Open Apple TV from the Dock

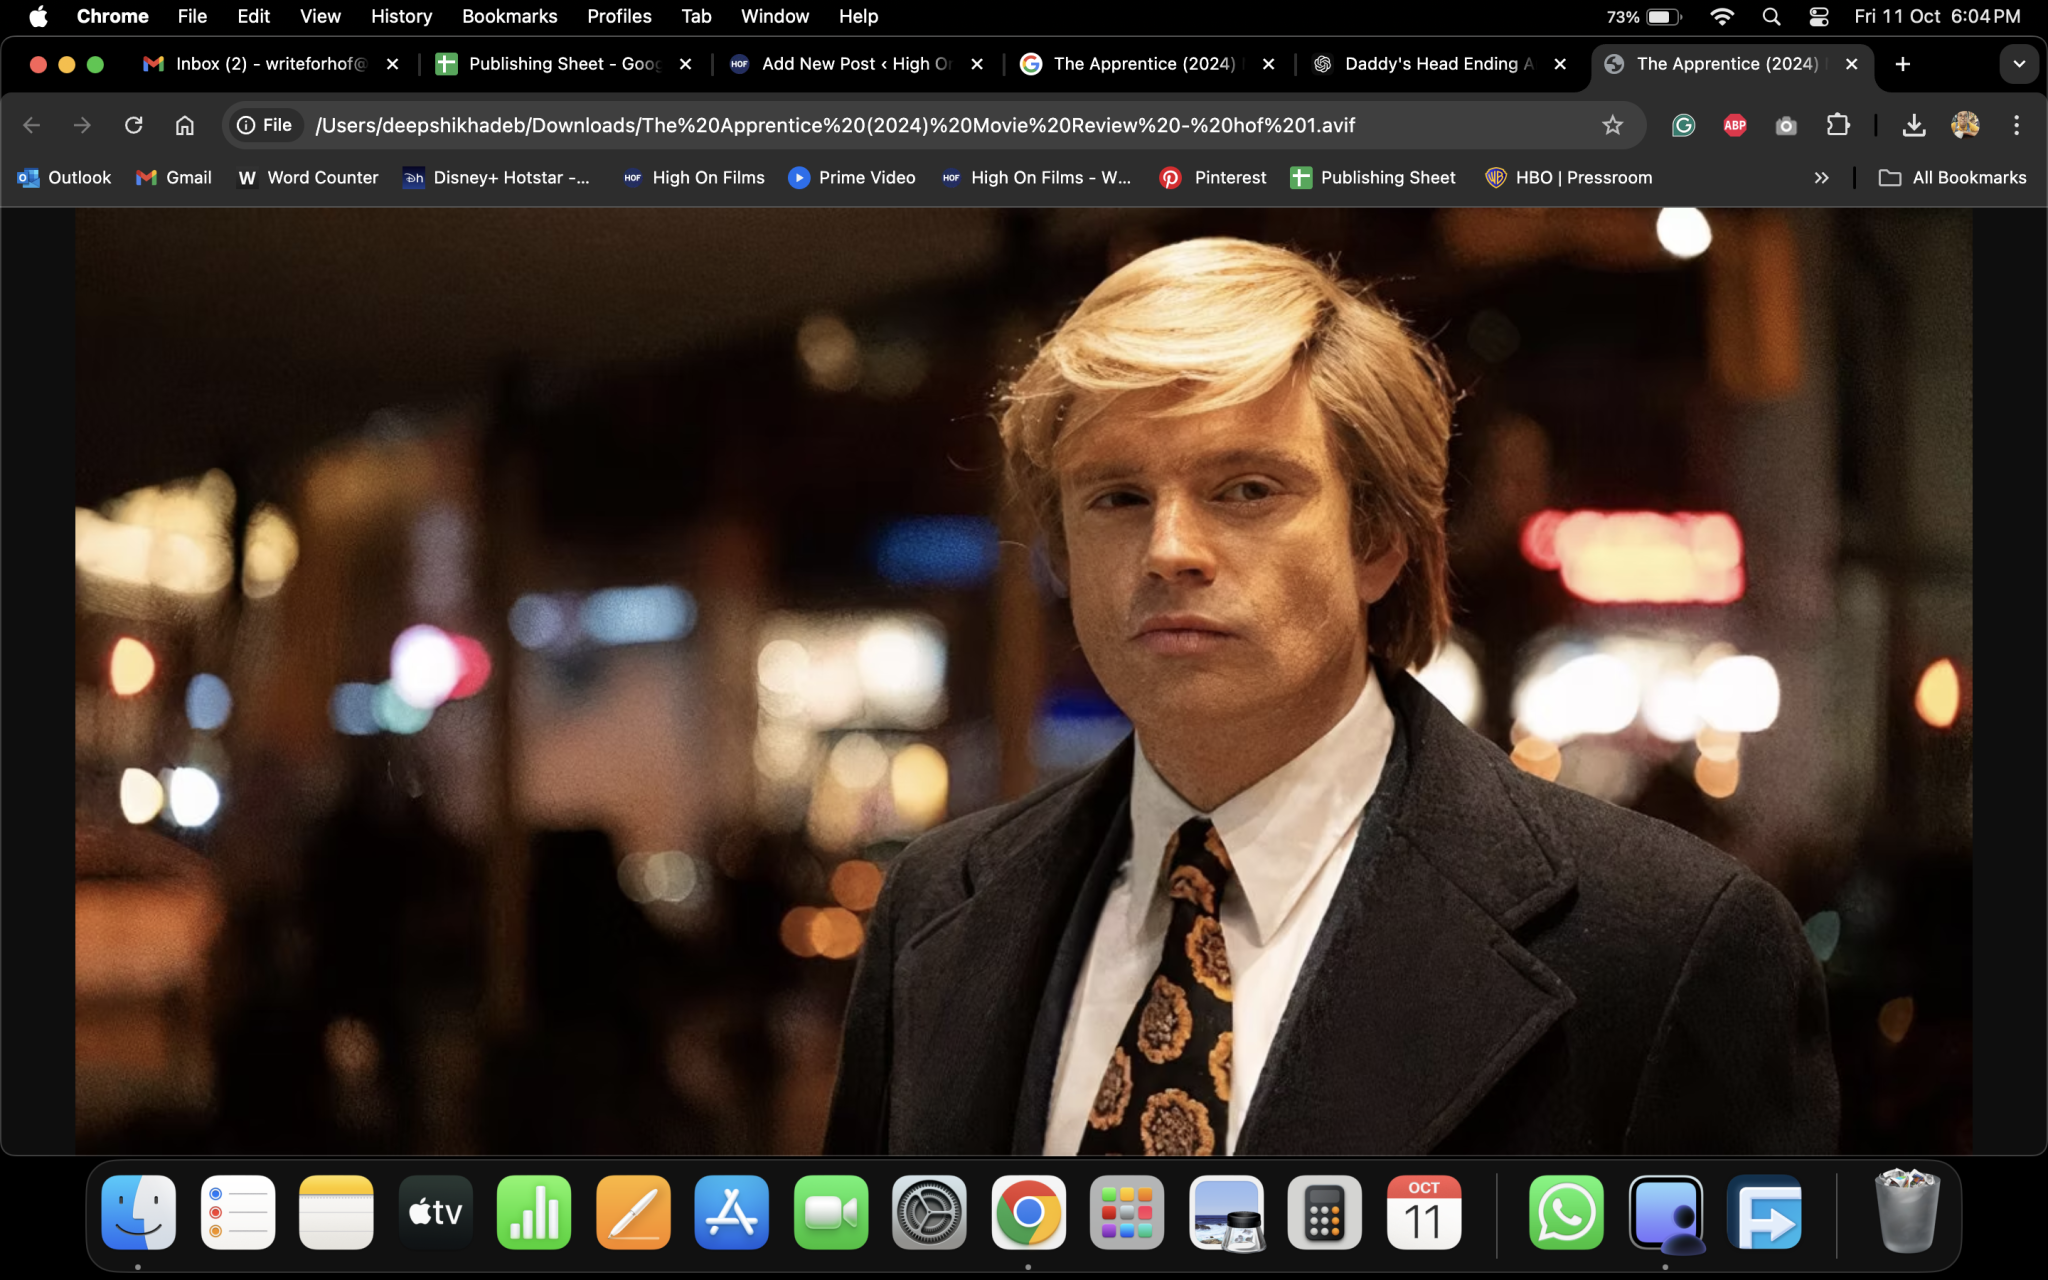[435, 1212]
